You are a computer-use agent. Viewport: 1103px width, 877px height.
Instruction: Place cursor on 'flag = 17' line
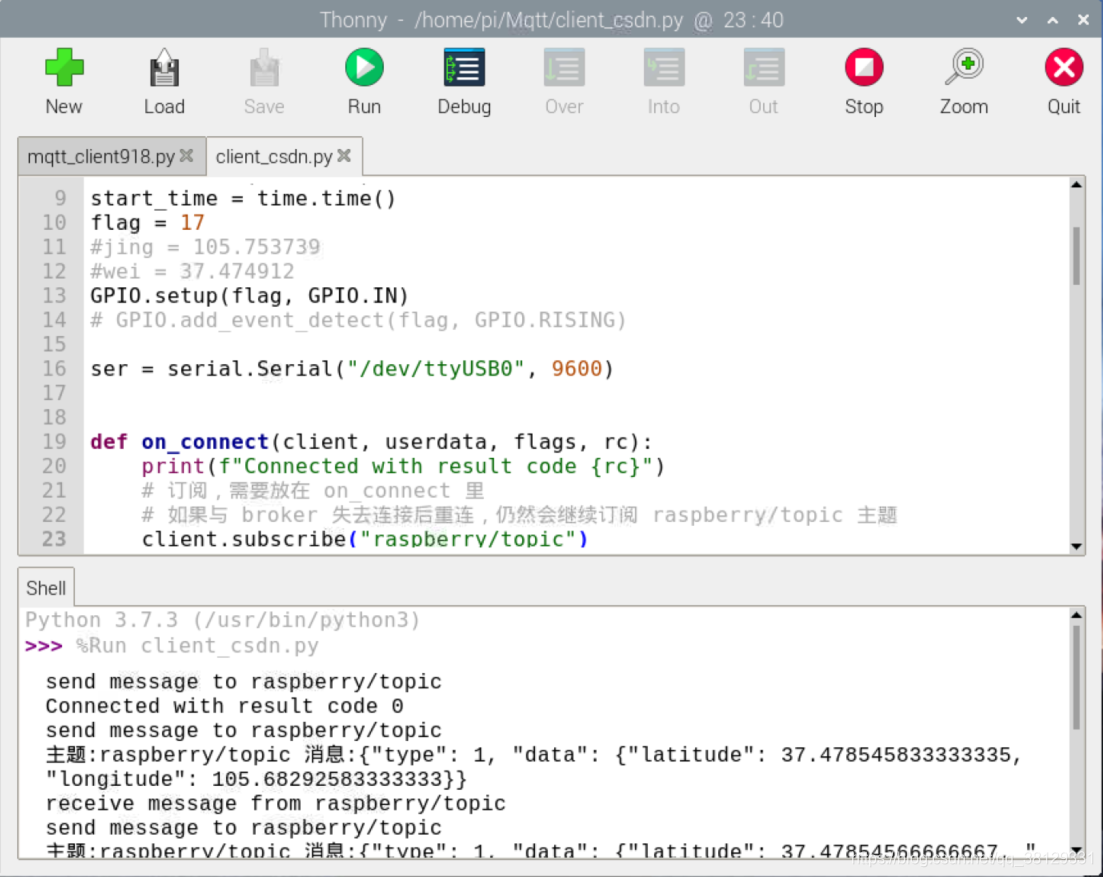148,223
